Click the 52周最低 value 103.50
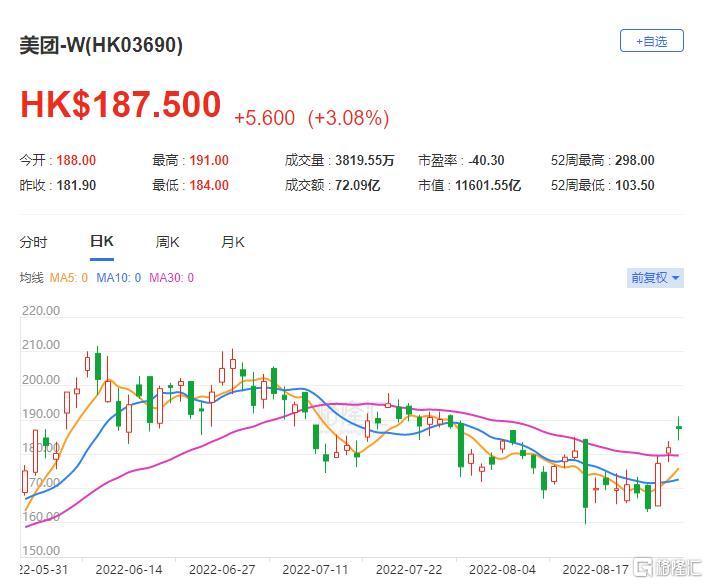Screen dimensions: 708x584 [x=634, y=185]
